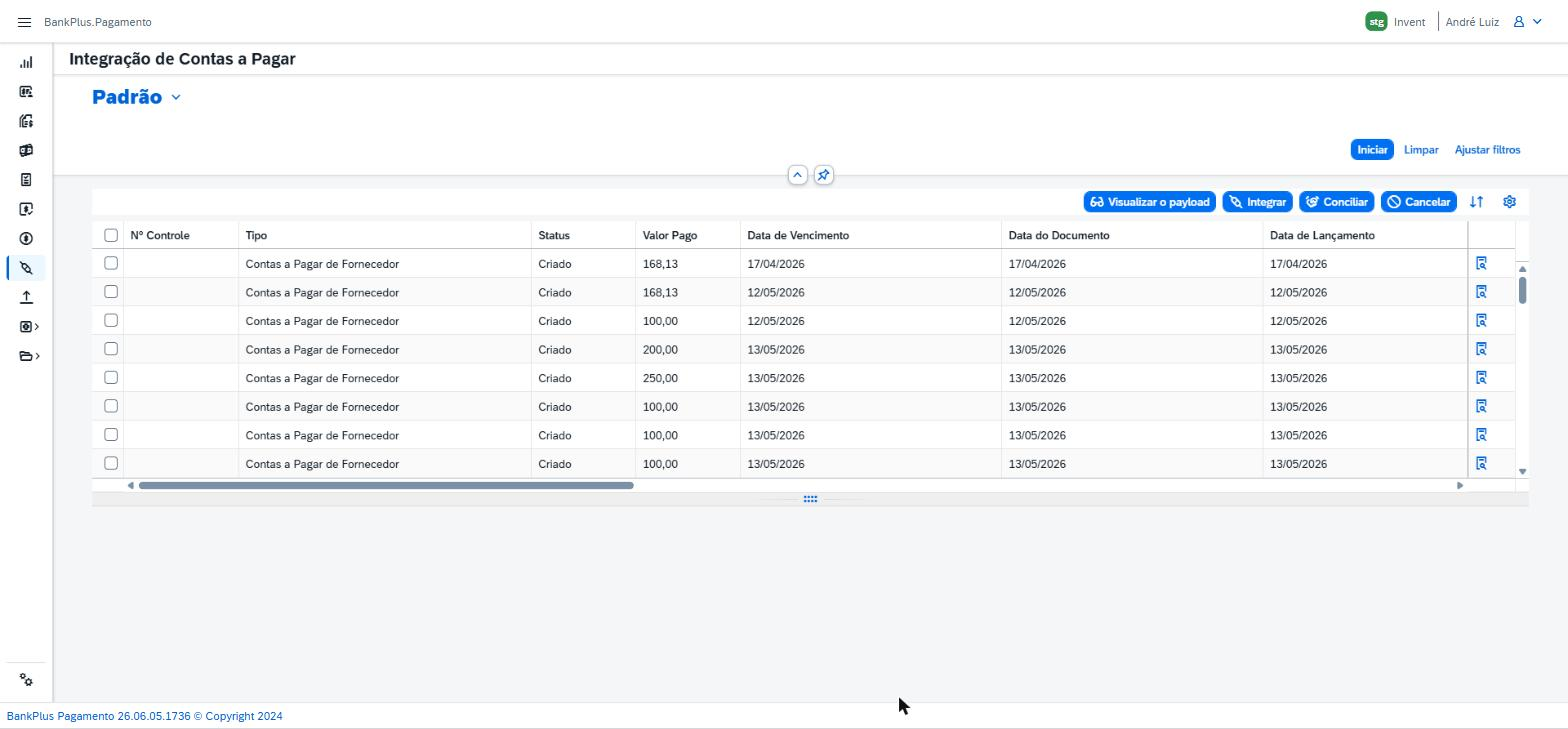Click the table resize splitter handle
This screenshot has height=729, width=1568.
pyautogui.click(x=810, y=499)
